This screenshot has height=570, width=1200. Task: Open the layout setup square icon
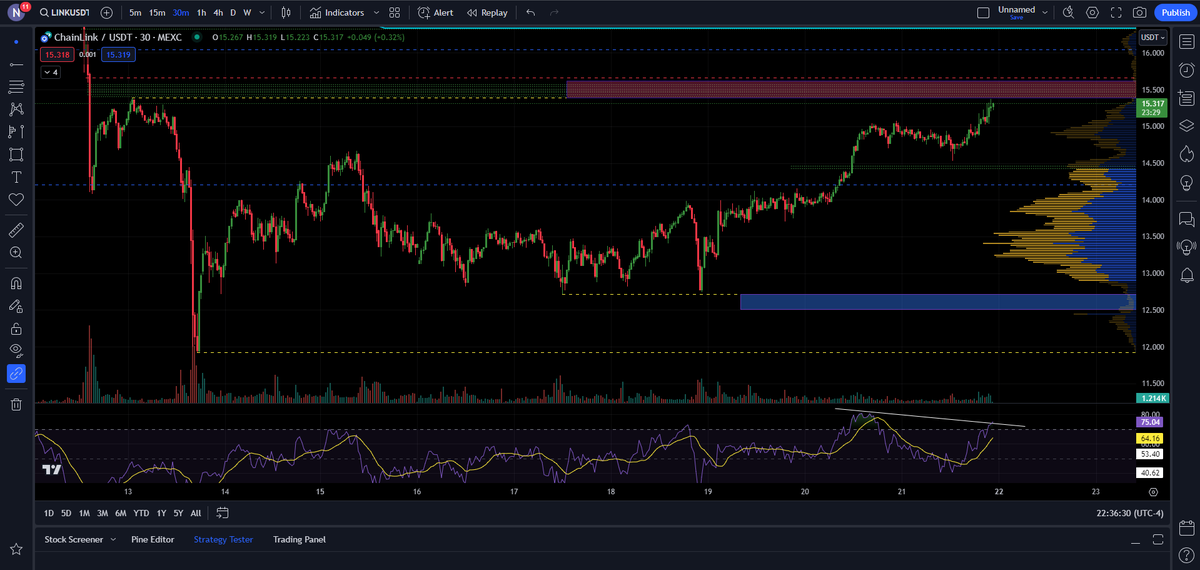click(x=983, y=13)
